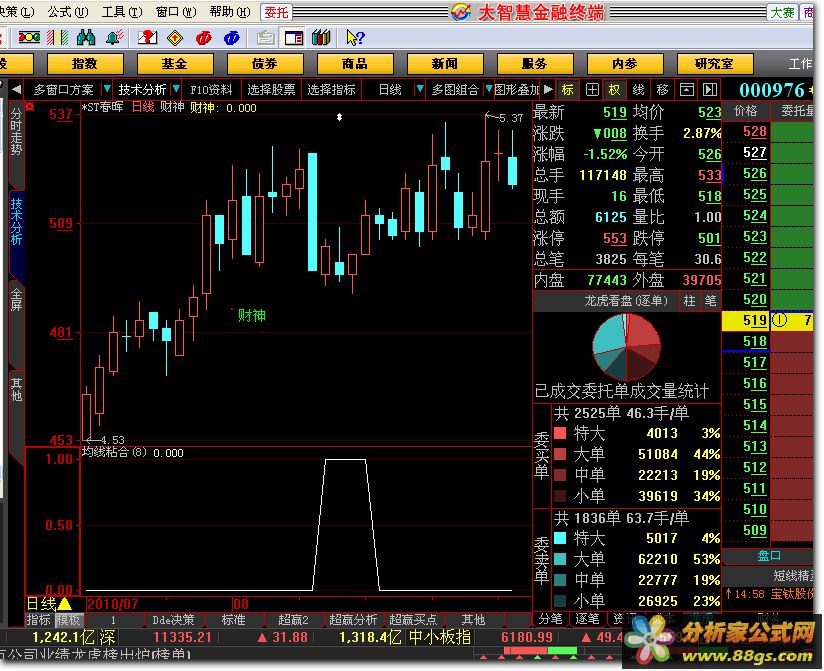824x671 pixels.
Task: Select the 519 price row in order ladder
Action: (x=767, y=321)
